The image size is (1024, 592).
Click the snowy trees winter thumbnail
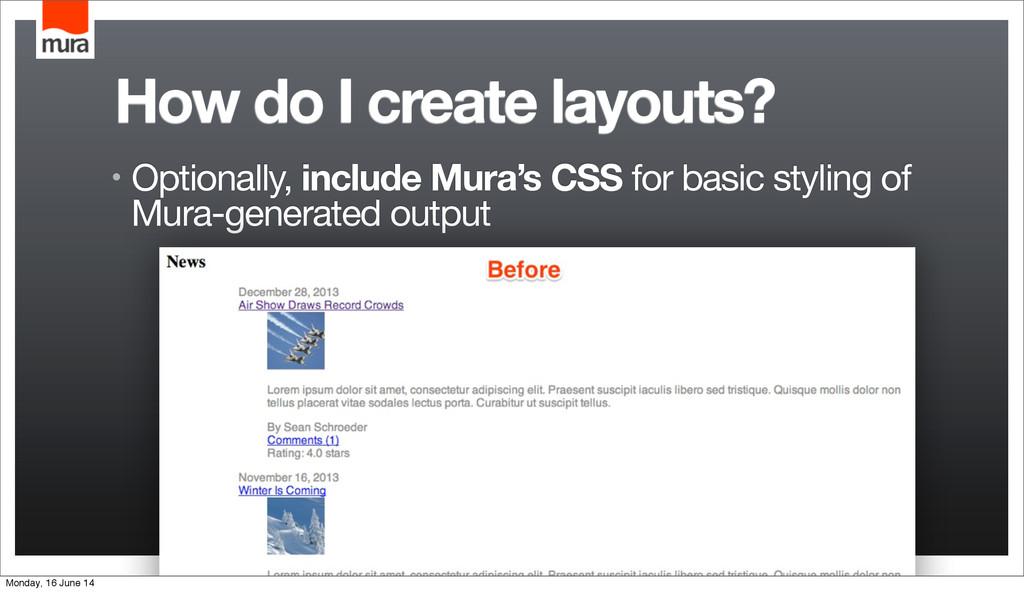point(296,526)
